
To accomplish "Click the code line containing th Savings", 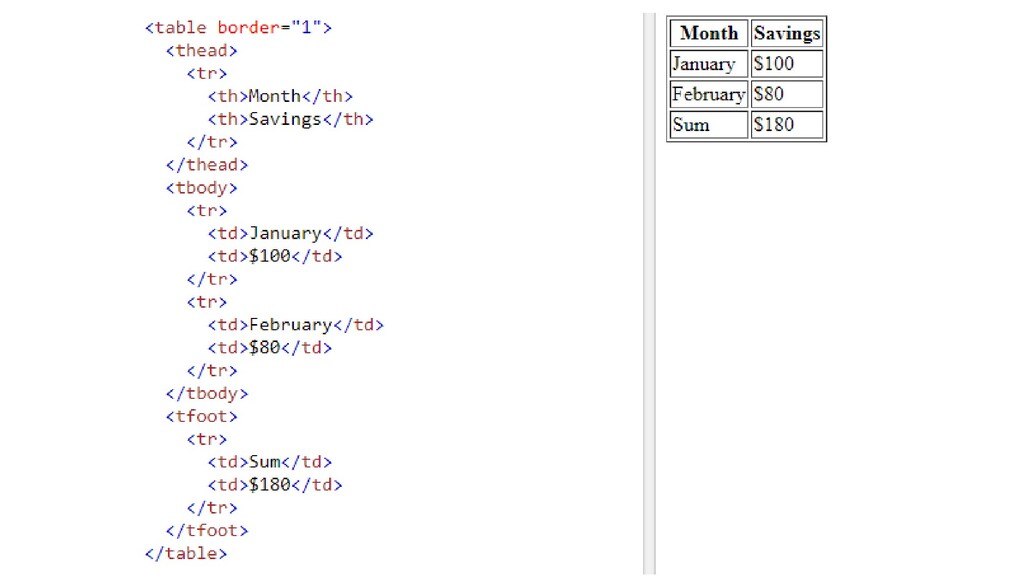I will 291,119.
